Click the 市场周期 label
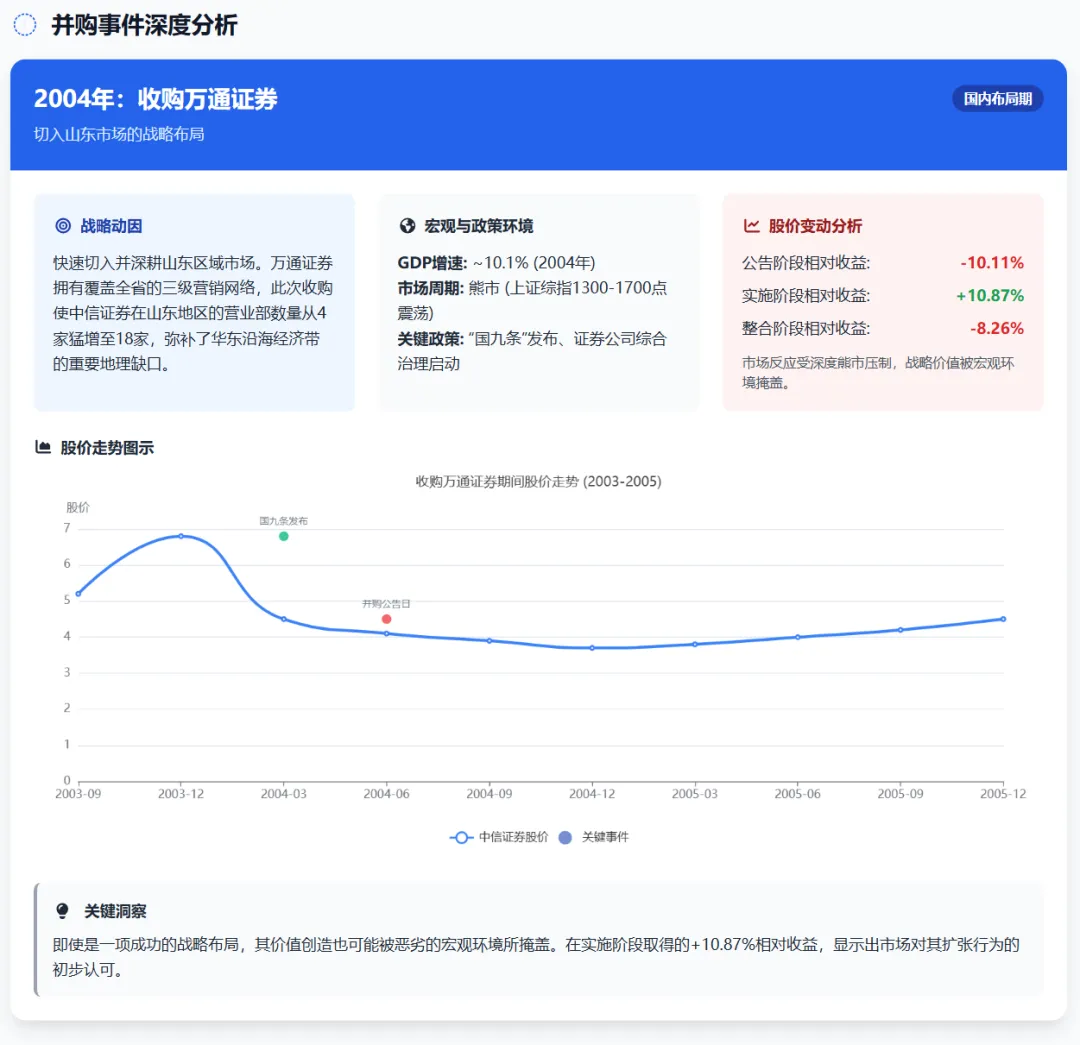The height and width of the screenshot is (1045, 1080). point(430,288)
